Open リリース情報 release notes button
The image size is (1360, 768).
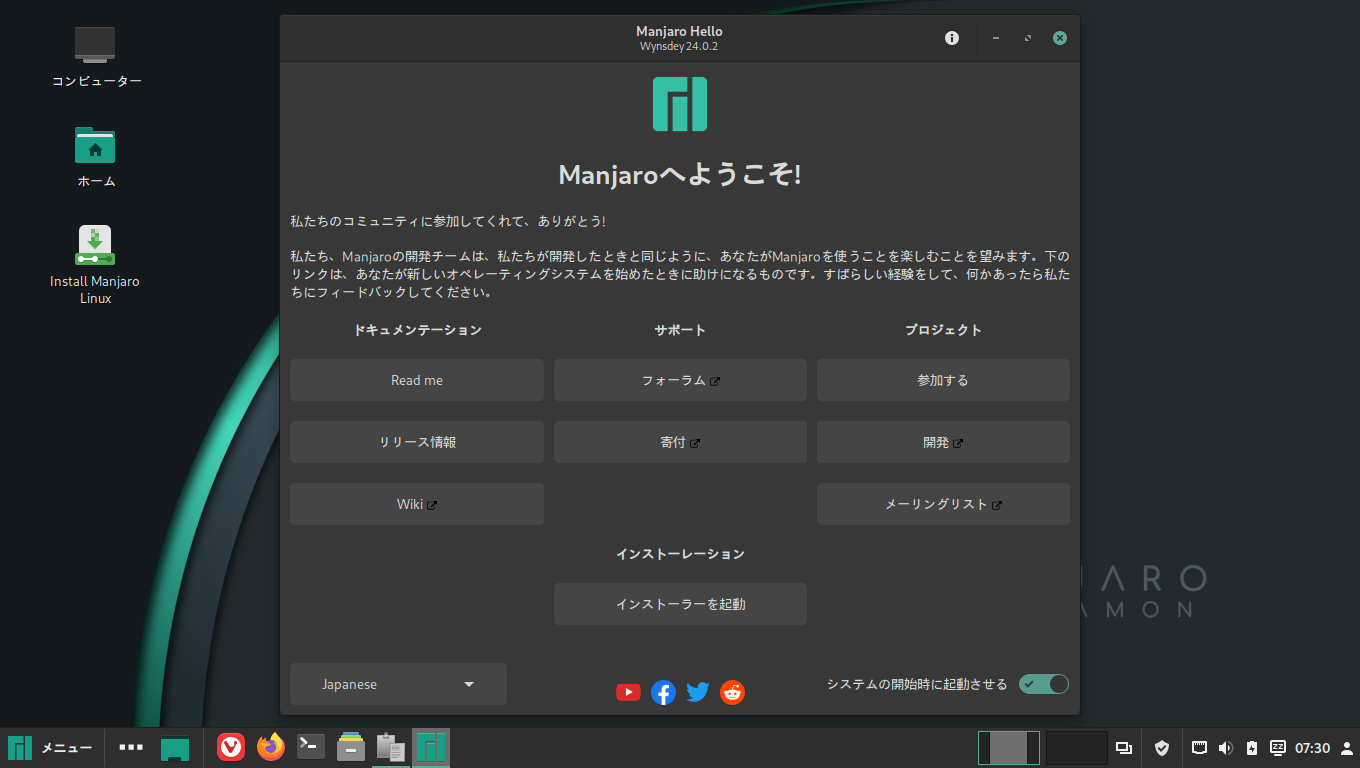click(417, 442)
